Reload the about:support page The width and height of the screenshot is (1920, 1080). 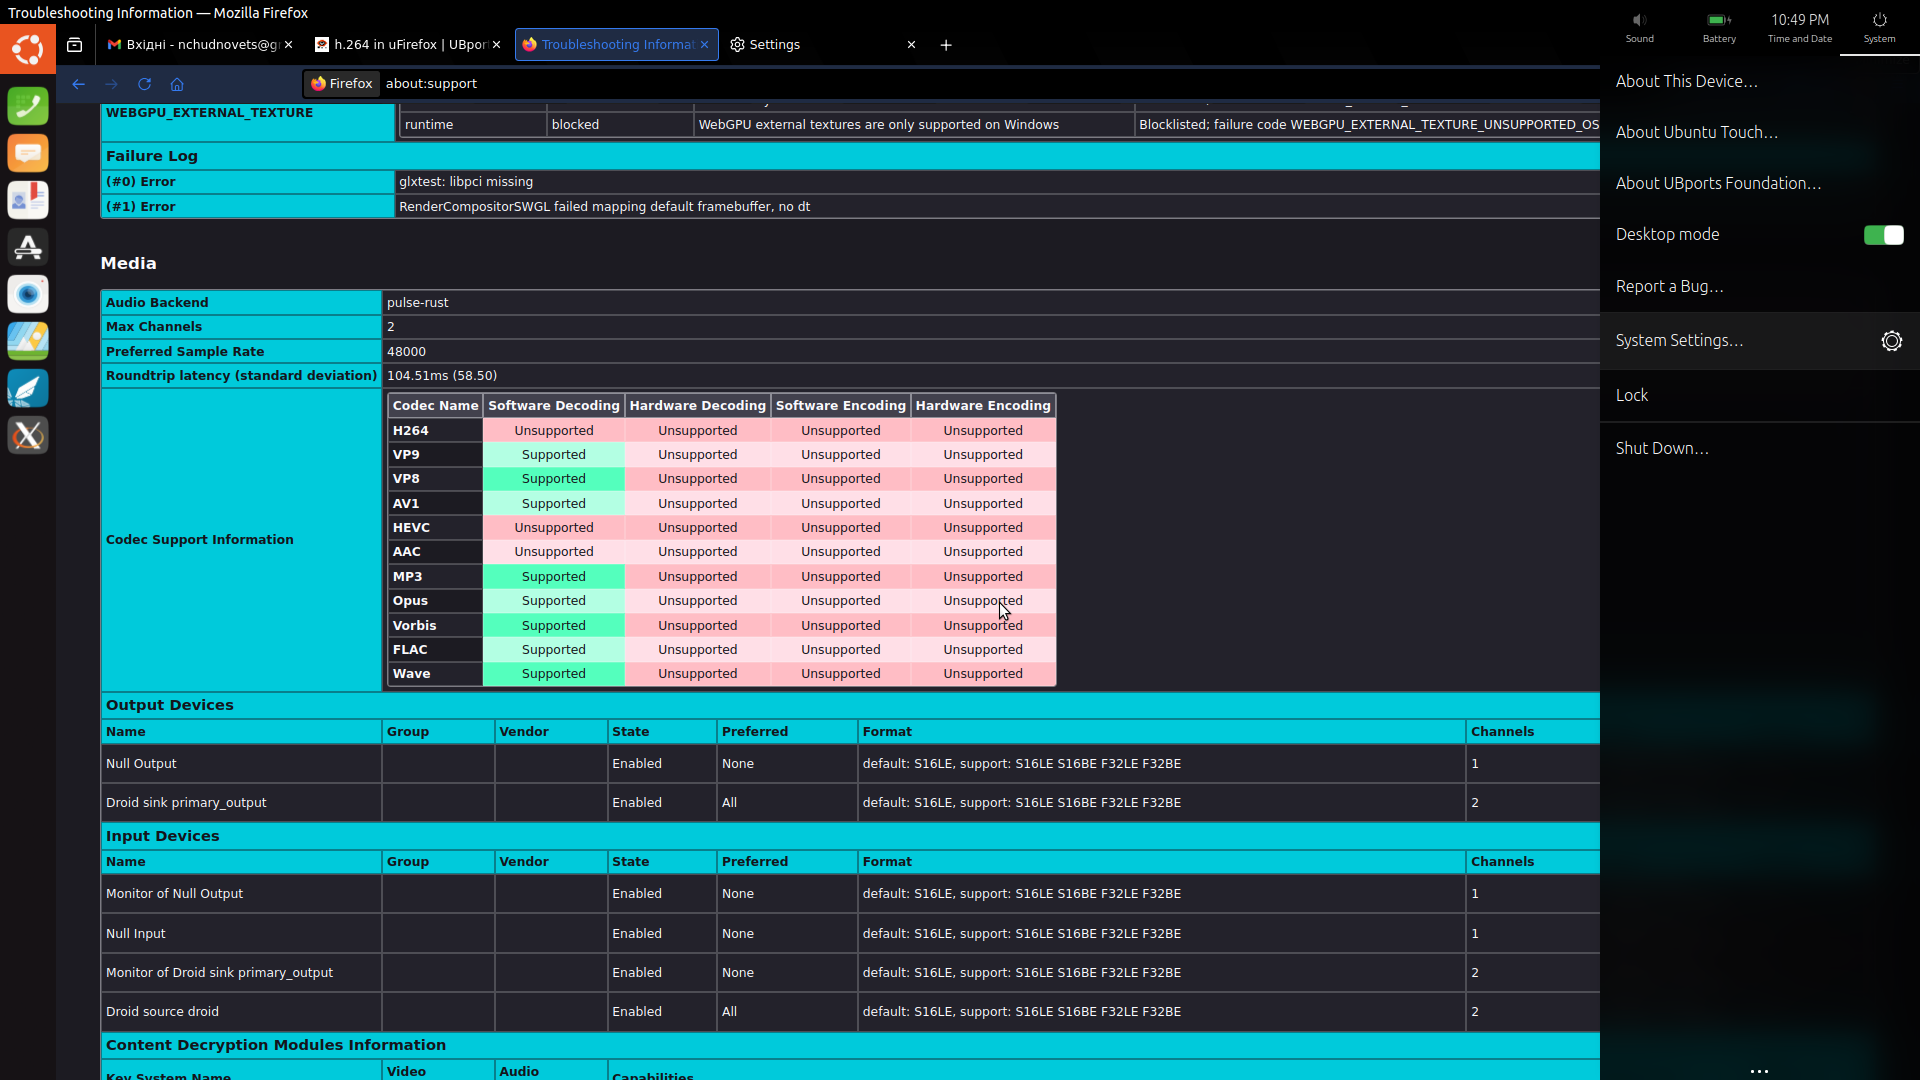pos(144,84)
